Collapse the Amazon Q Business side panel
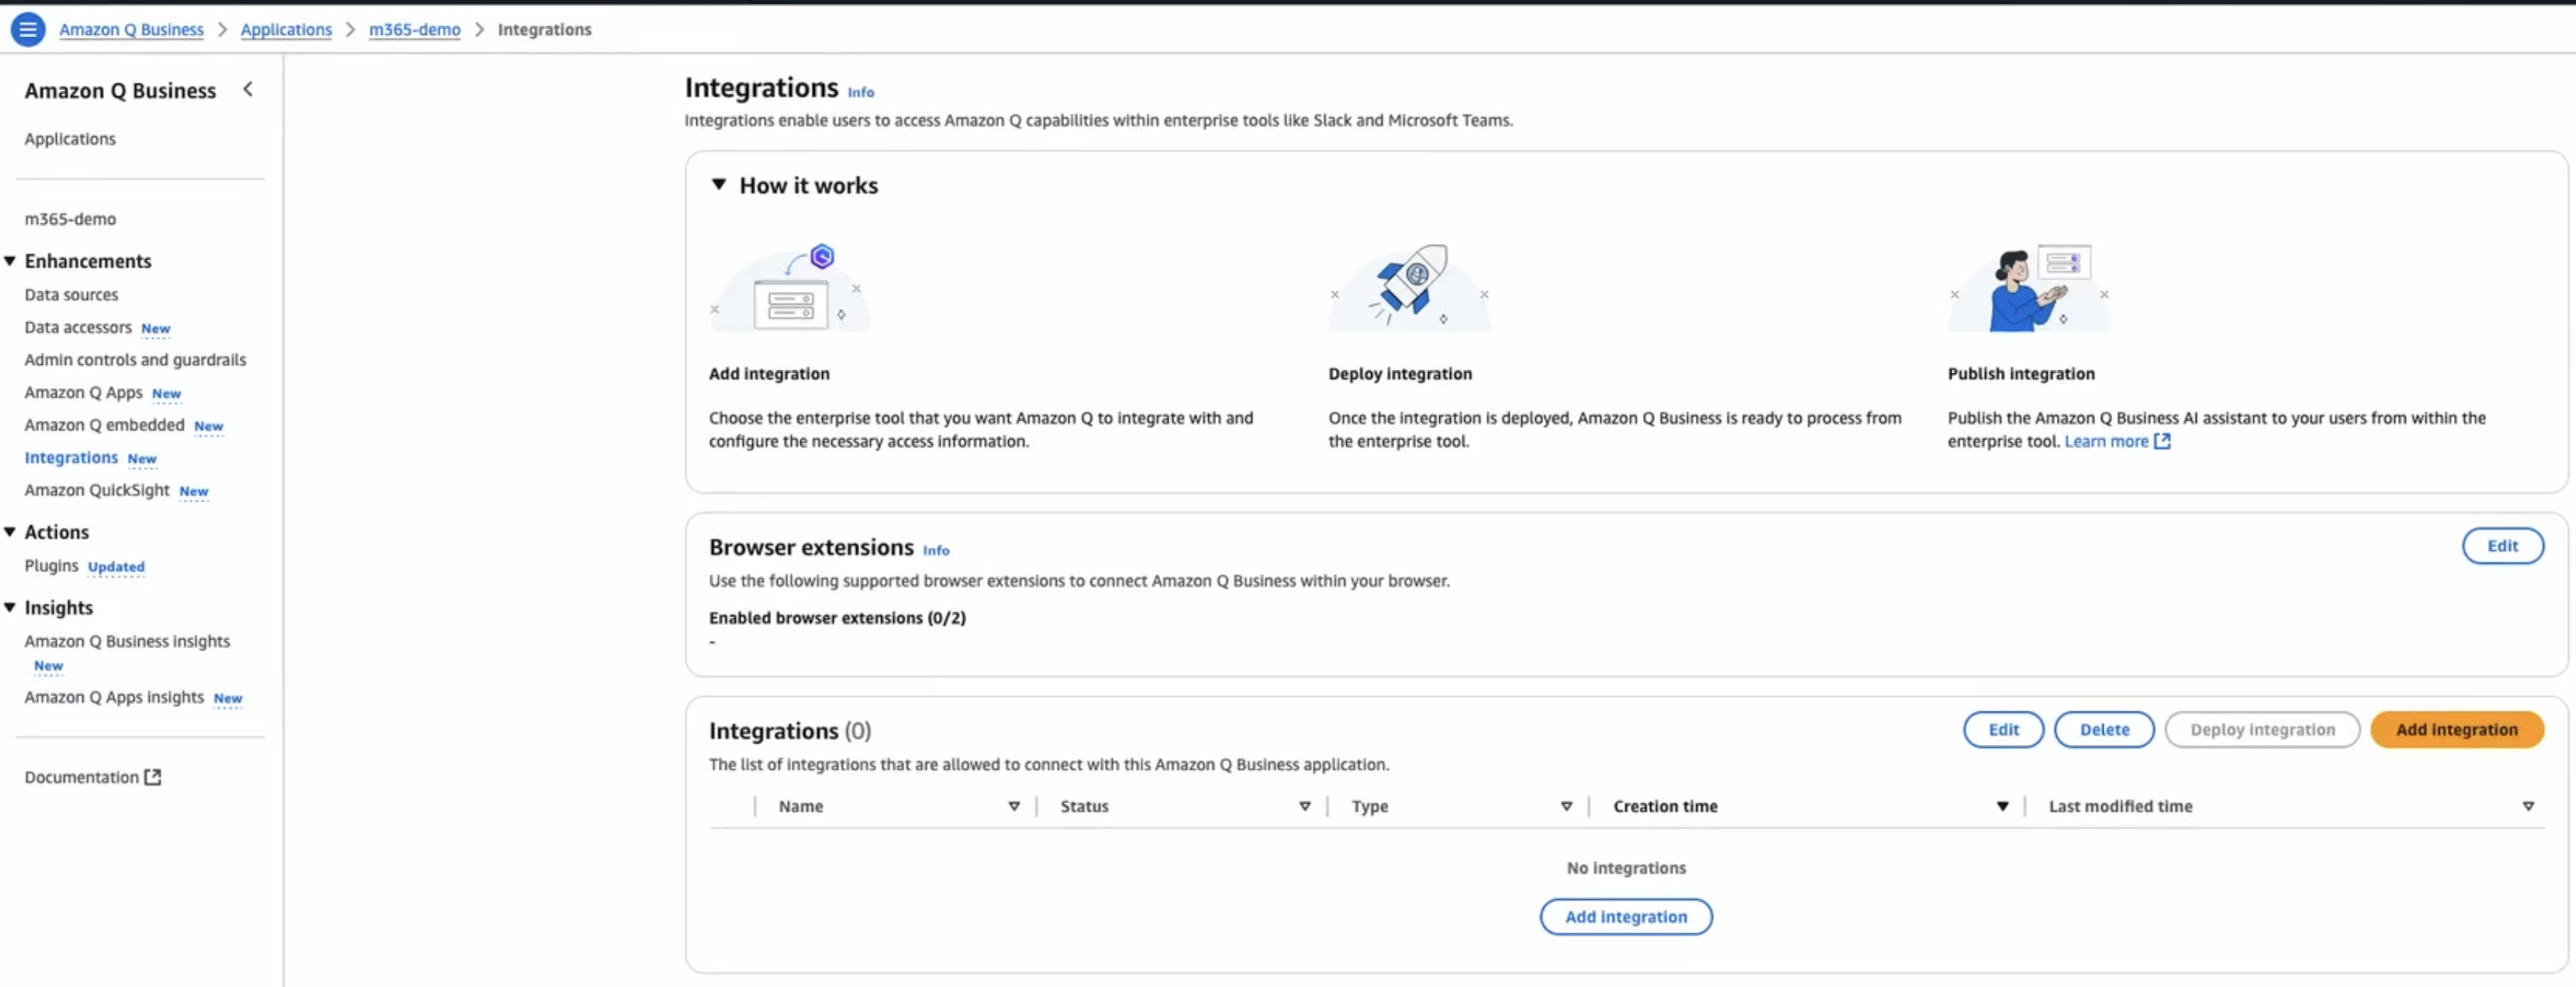2576x987 pixels. coord(248,90)
